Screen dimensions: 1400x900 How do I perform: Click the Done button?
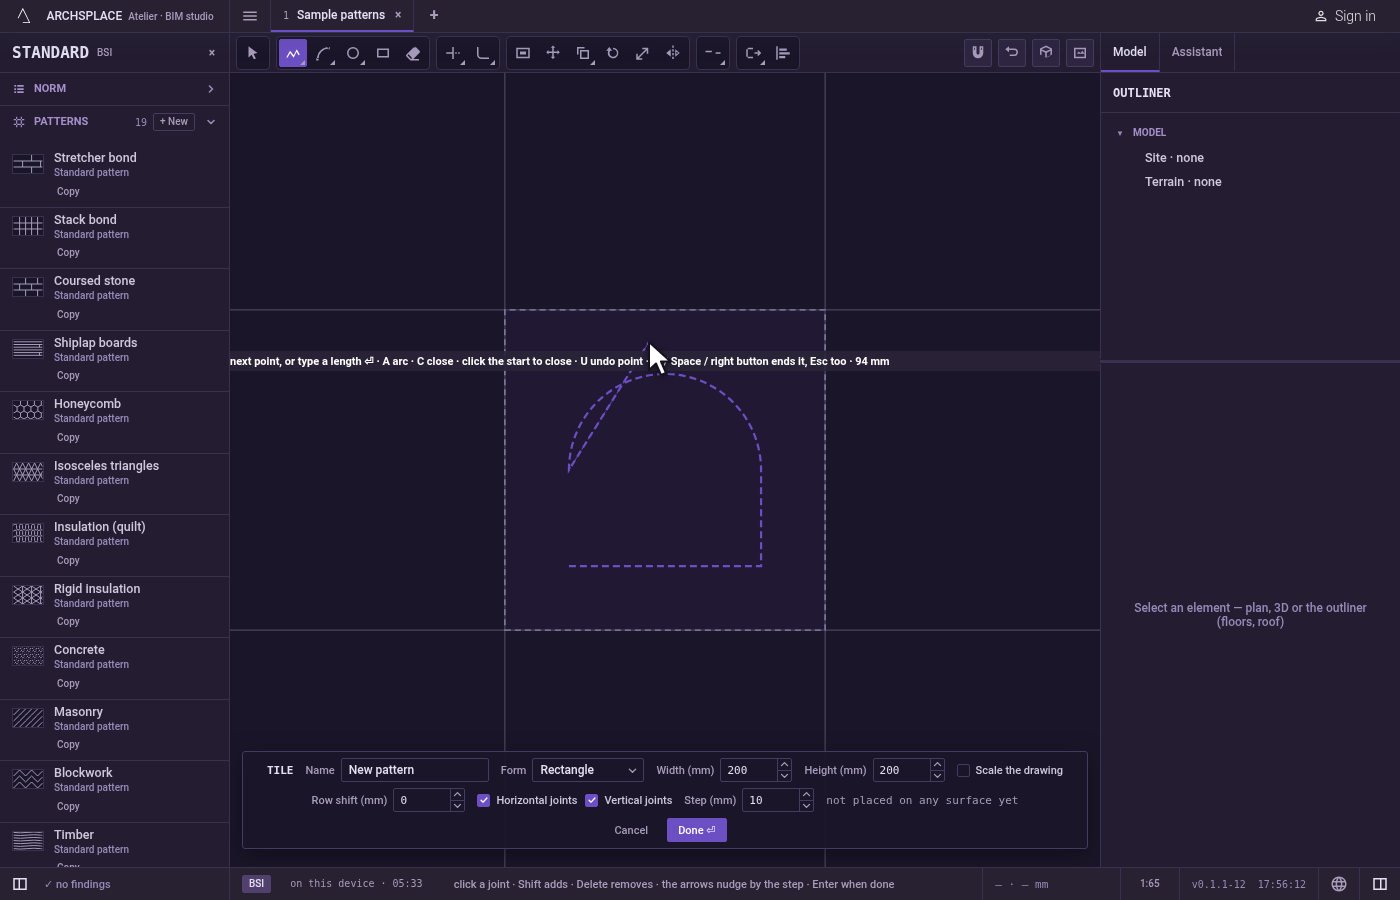coord(697,830)
